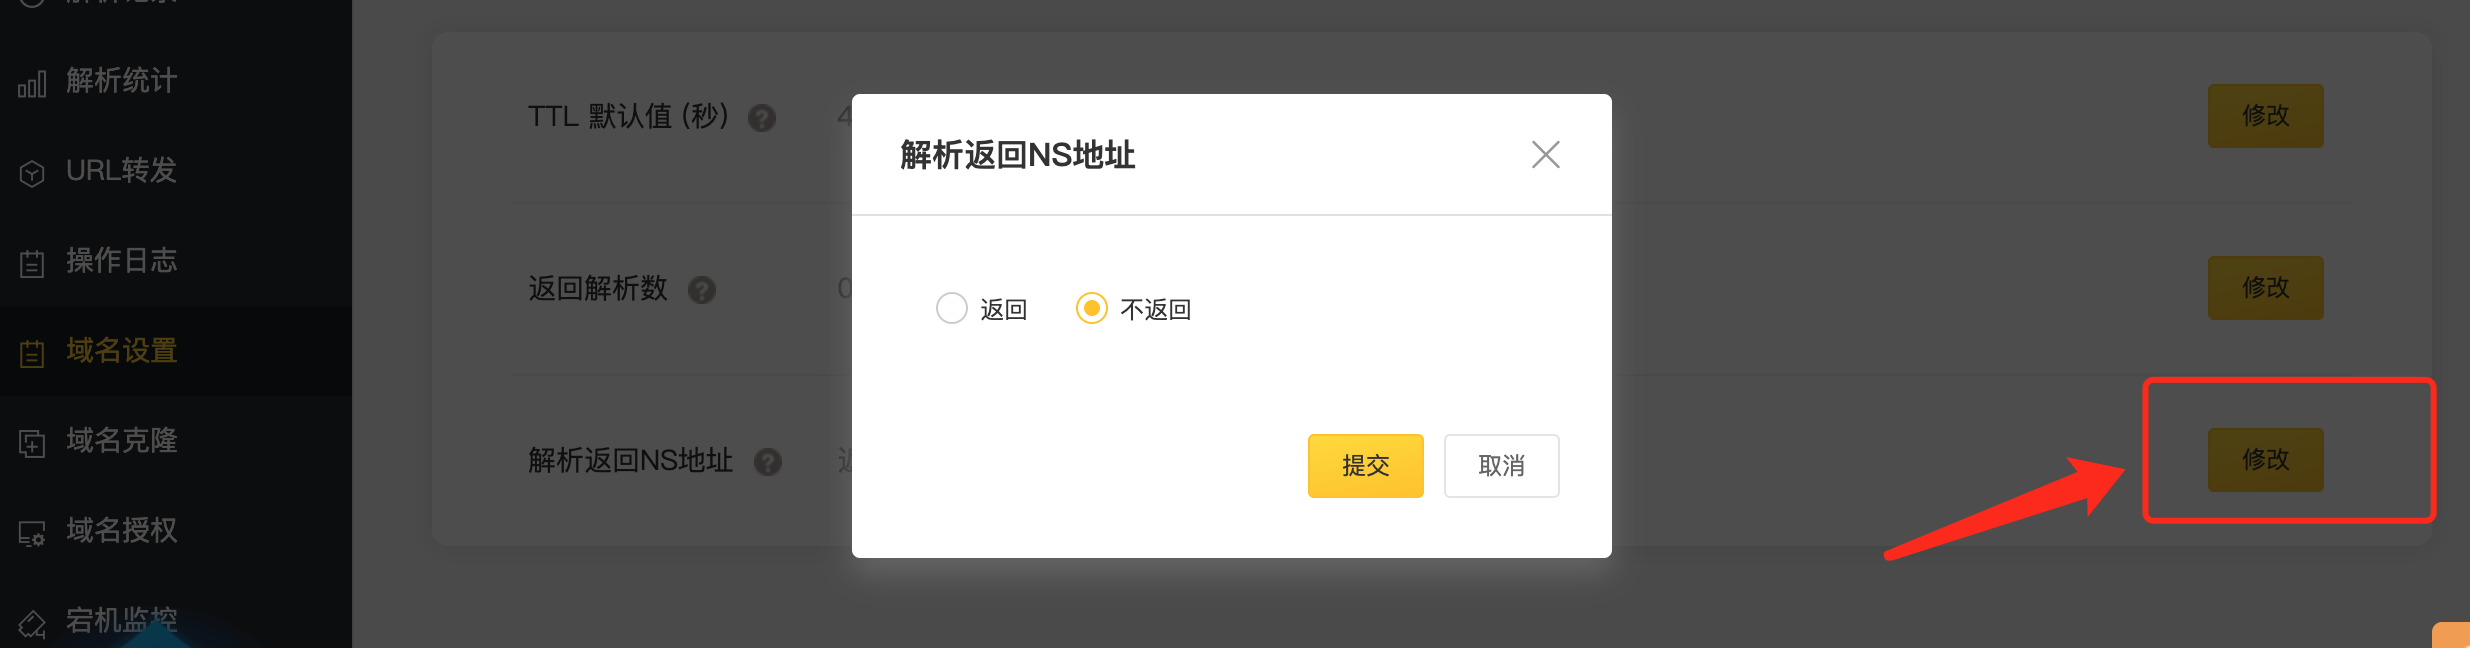Click the 域名克隆 copy icon
2470x648 pixels.
32,442
